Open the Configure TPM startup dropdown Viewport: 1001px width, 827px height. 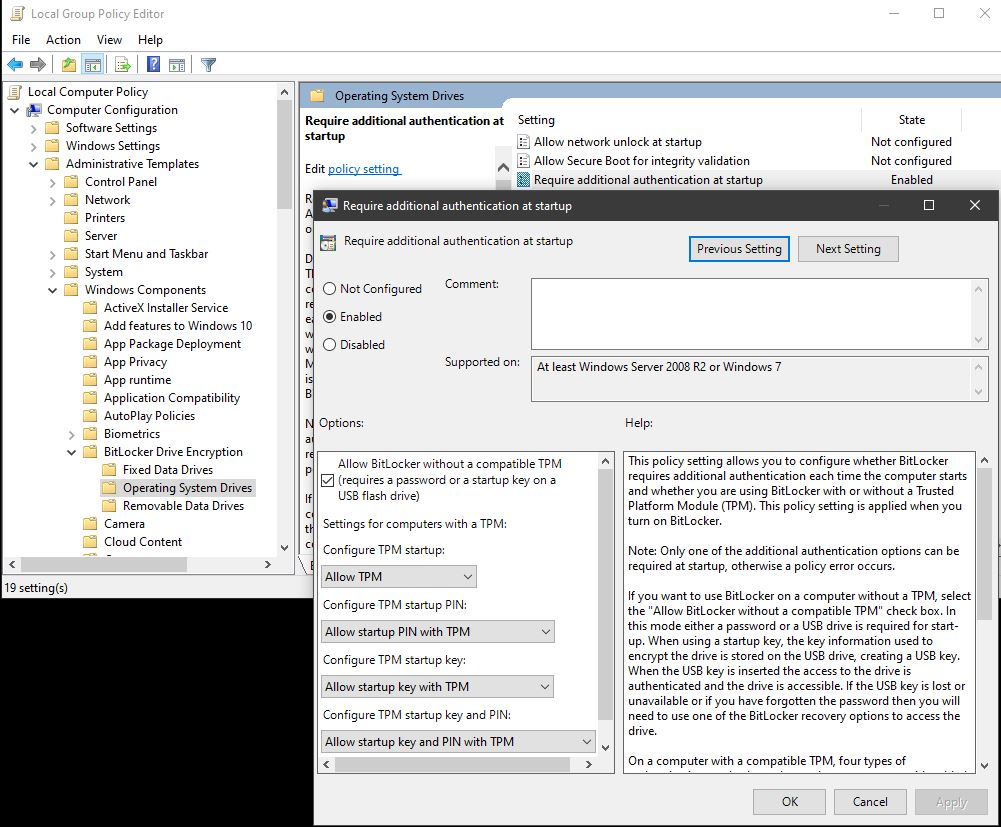(x=398, y=577)
